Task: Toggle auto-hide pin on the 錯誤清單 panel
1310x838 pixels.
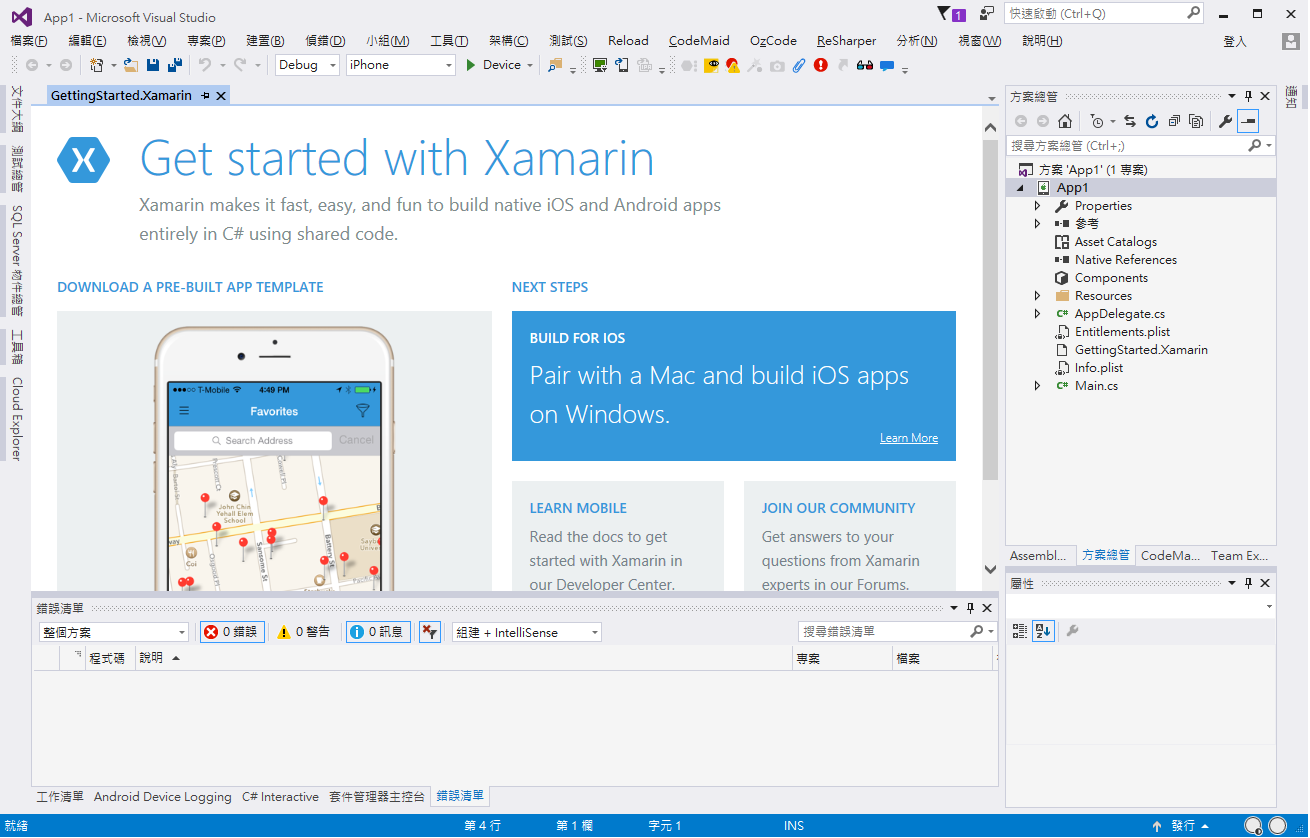Action: pyautogui.click(x=970, y=608)
